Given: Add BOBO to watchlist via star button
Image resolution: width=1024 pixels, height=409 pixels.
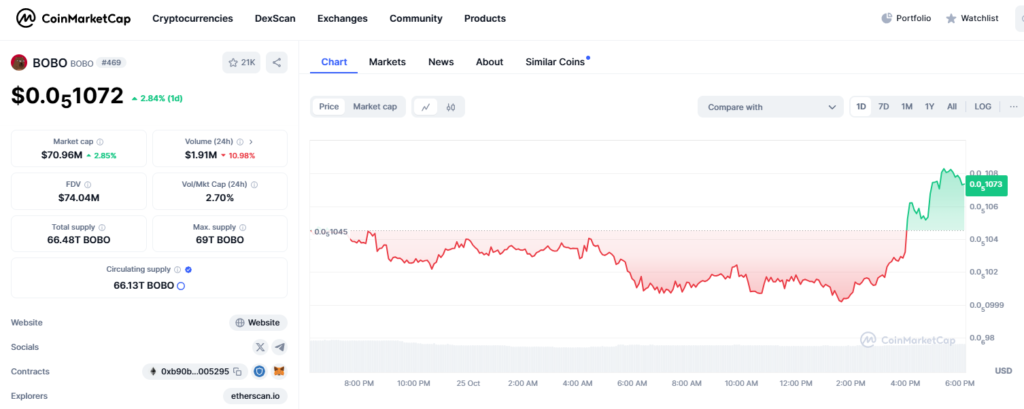Looking at the screenshot, I should click(x=241, y=63).
